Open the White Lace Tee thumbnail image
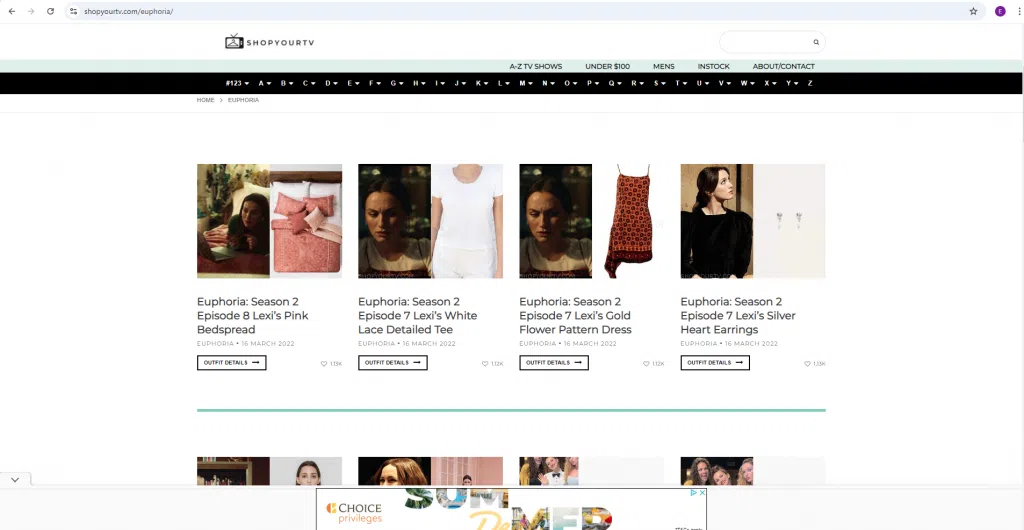 [430, 221]
